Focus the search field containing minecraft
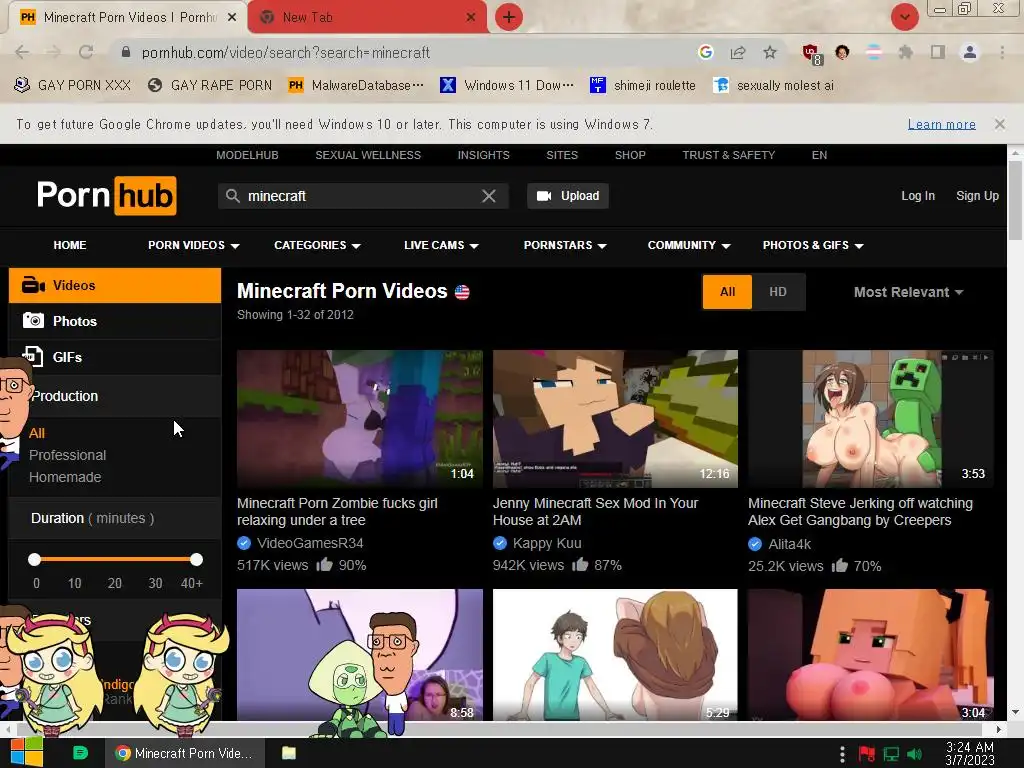The height and width of the screenshot is (768, 1024). 362,196
